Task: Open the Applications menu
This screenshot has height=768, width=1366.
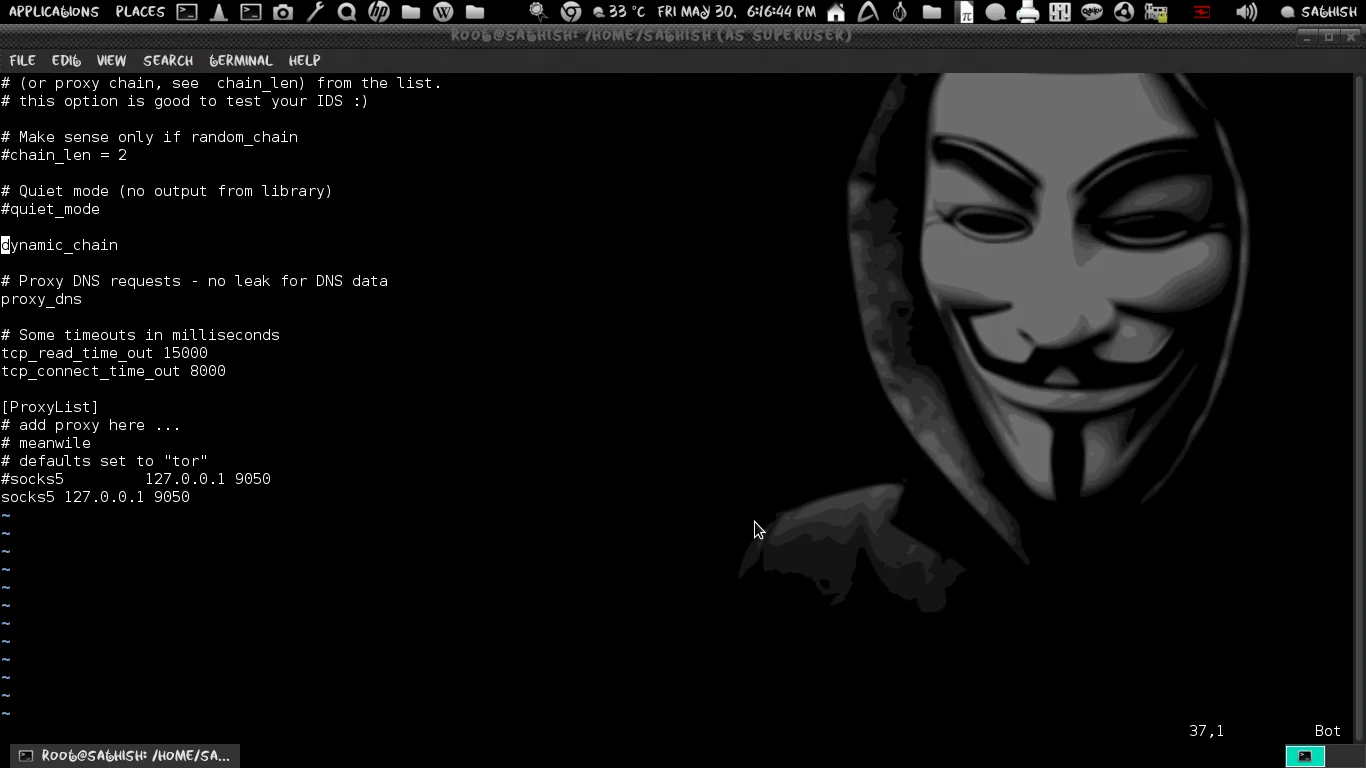Action: tap(54, 12)
